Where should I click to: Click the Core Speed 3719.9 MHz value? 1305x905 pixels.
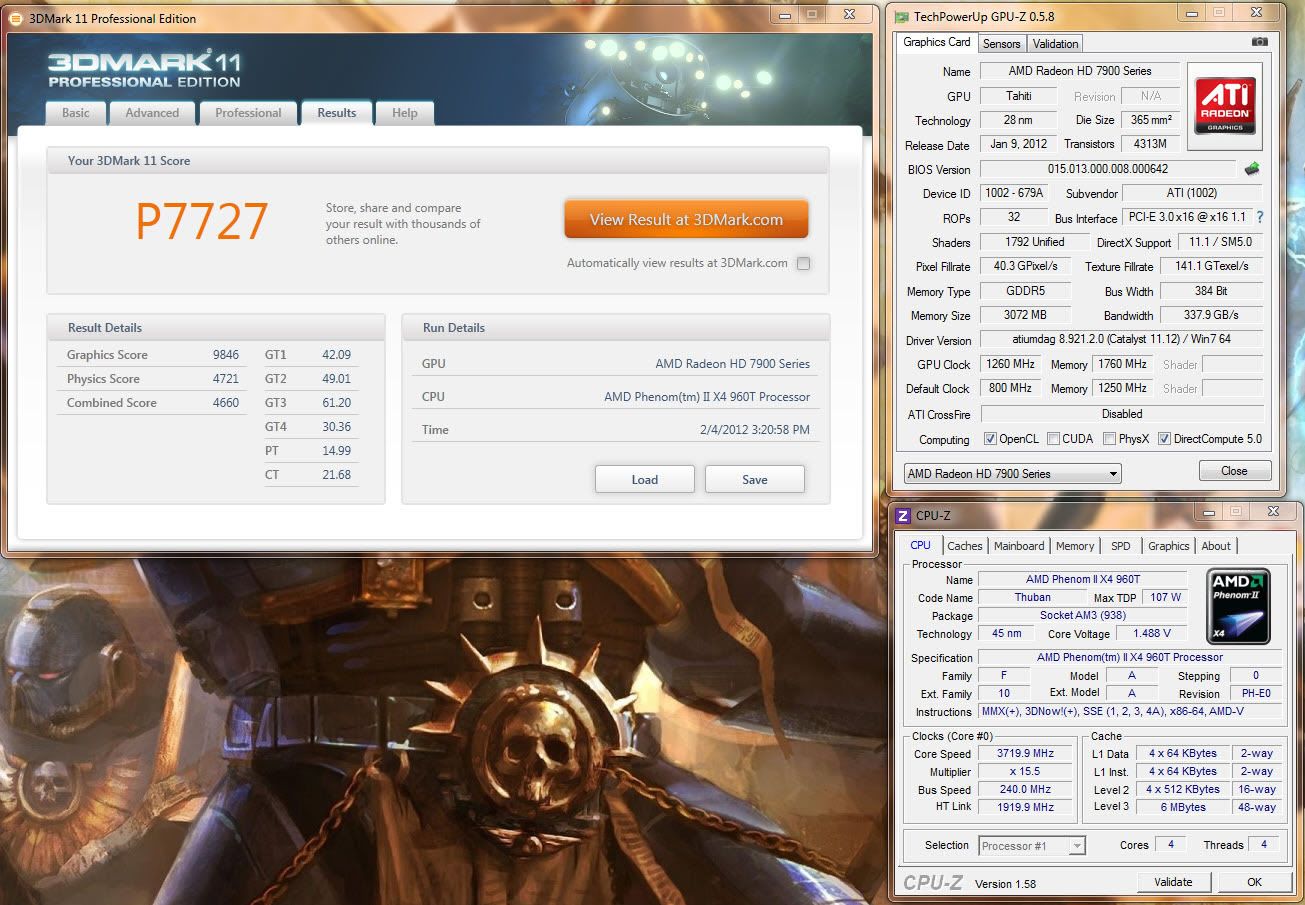point(1025,754)
